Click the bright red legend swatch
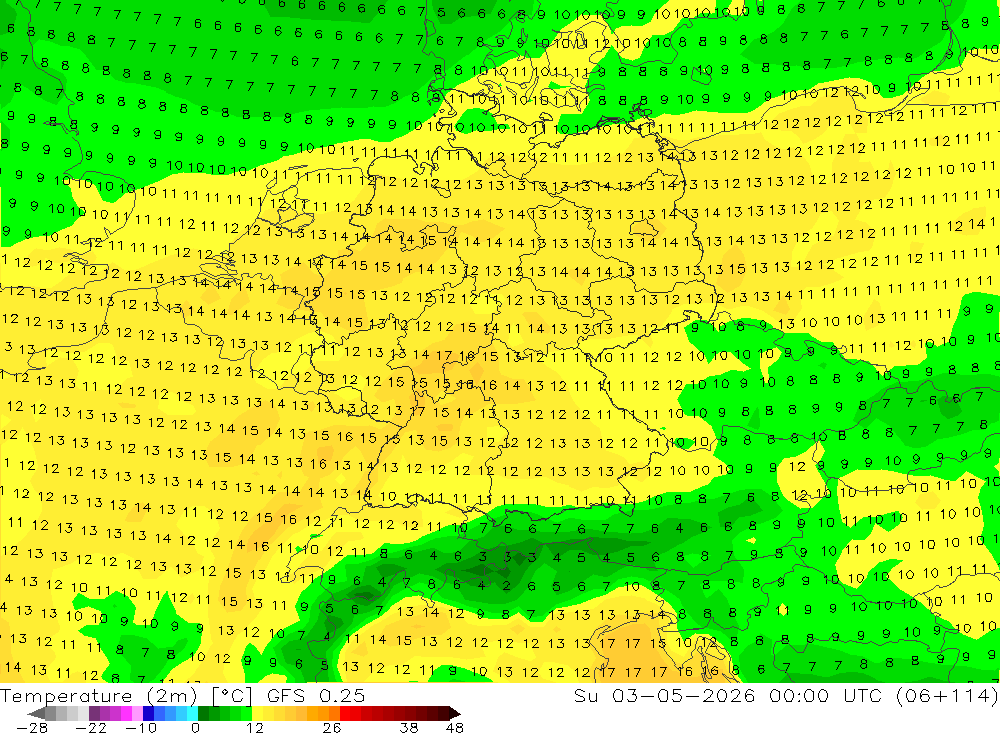 tap(345, 713)
